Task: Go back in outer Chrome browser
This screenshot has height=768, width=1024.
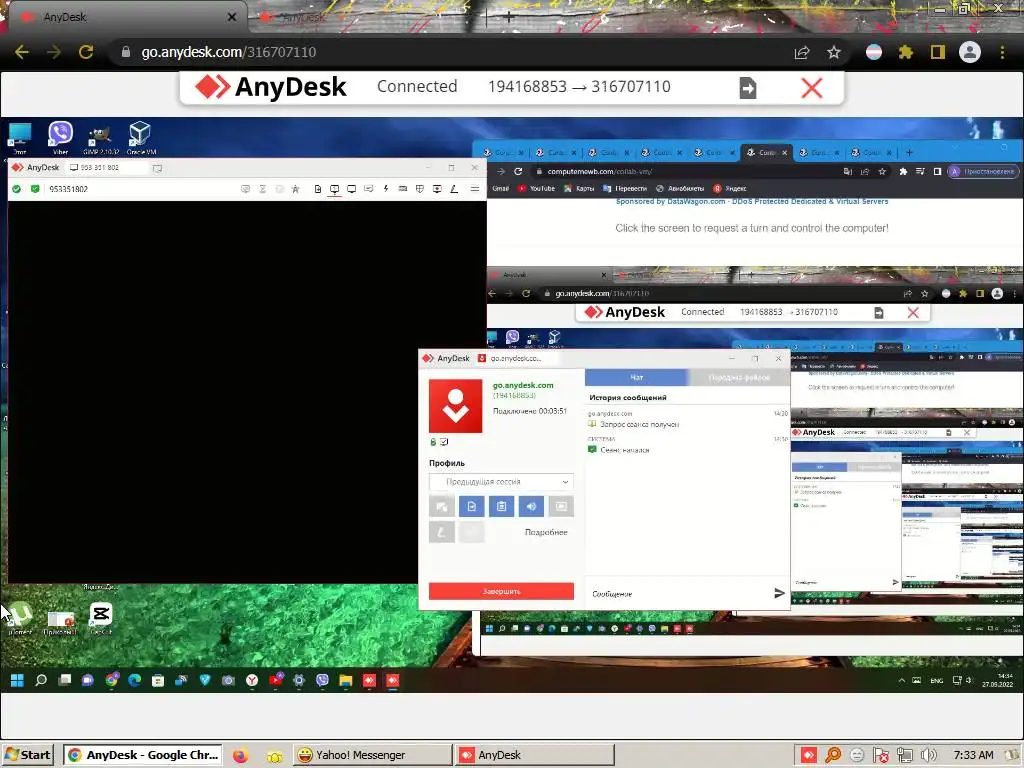Action: point(22,52)
